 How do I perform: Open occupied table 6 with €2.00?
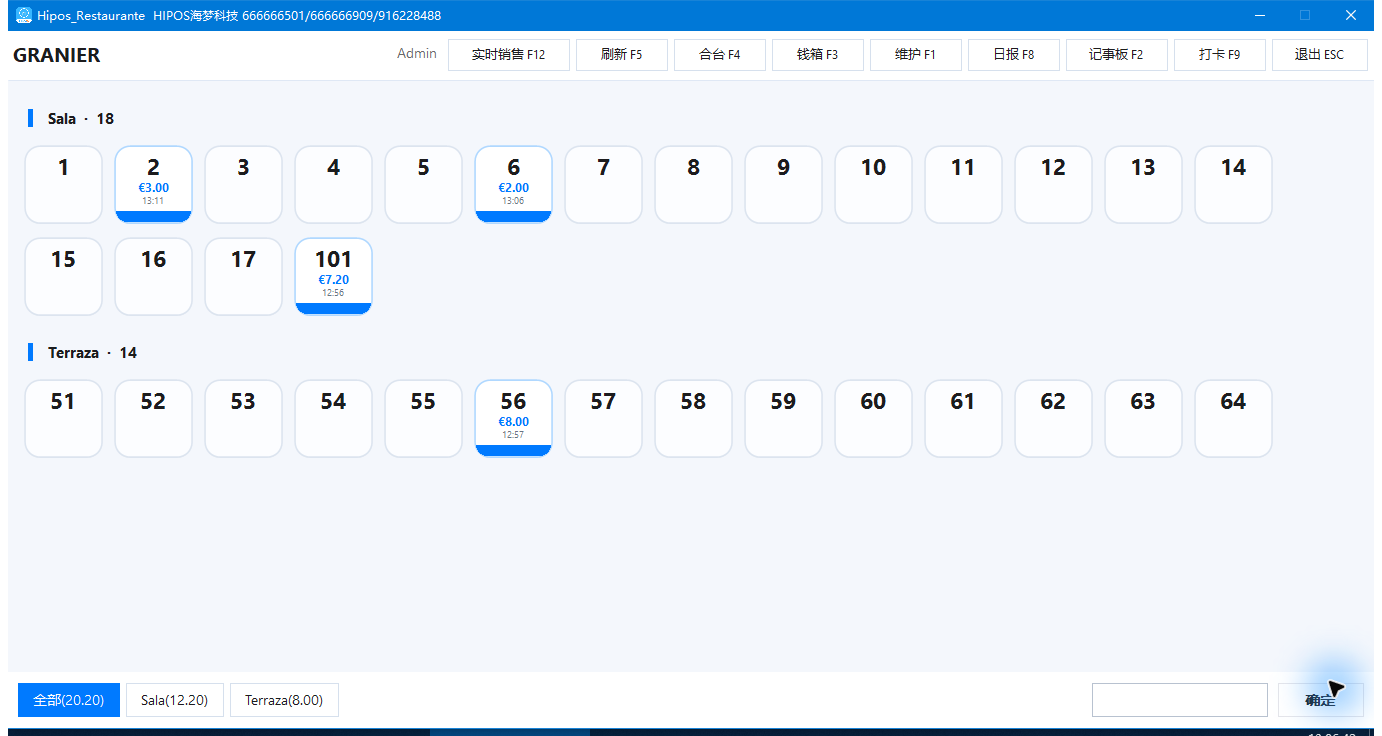click(514, 184)
